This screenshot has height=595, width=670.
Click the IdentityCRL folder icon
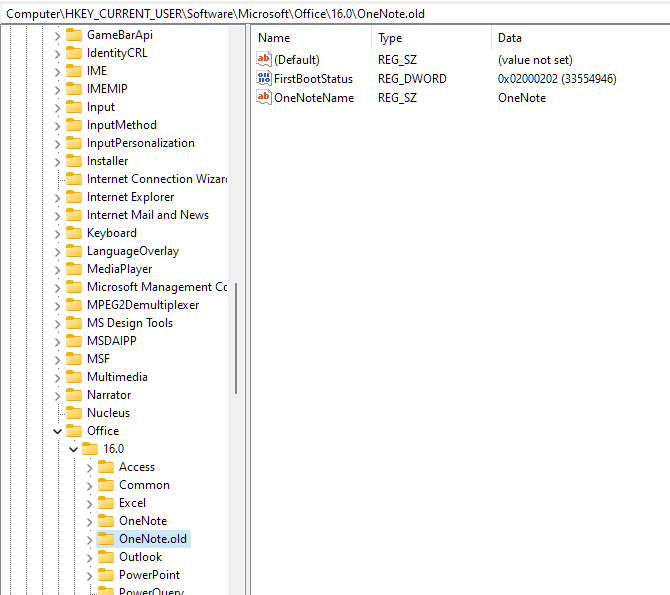(x=74, y=53)
